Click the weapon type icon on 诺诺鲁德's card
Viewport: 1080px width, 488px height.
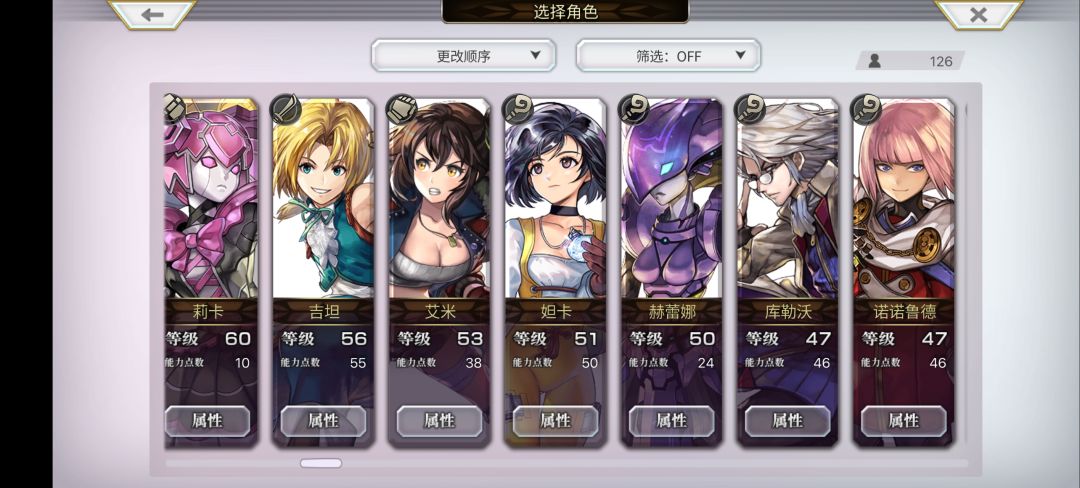coord(865,109)
